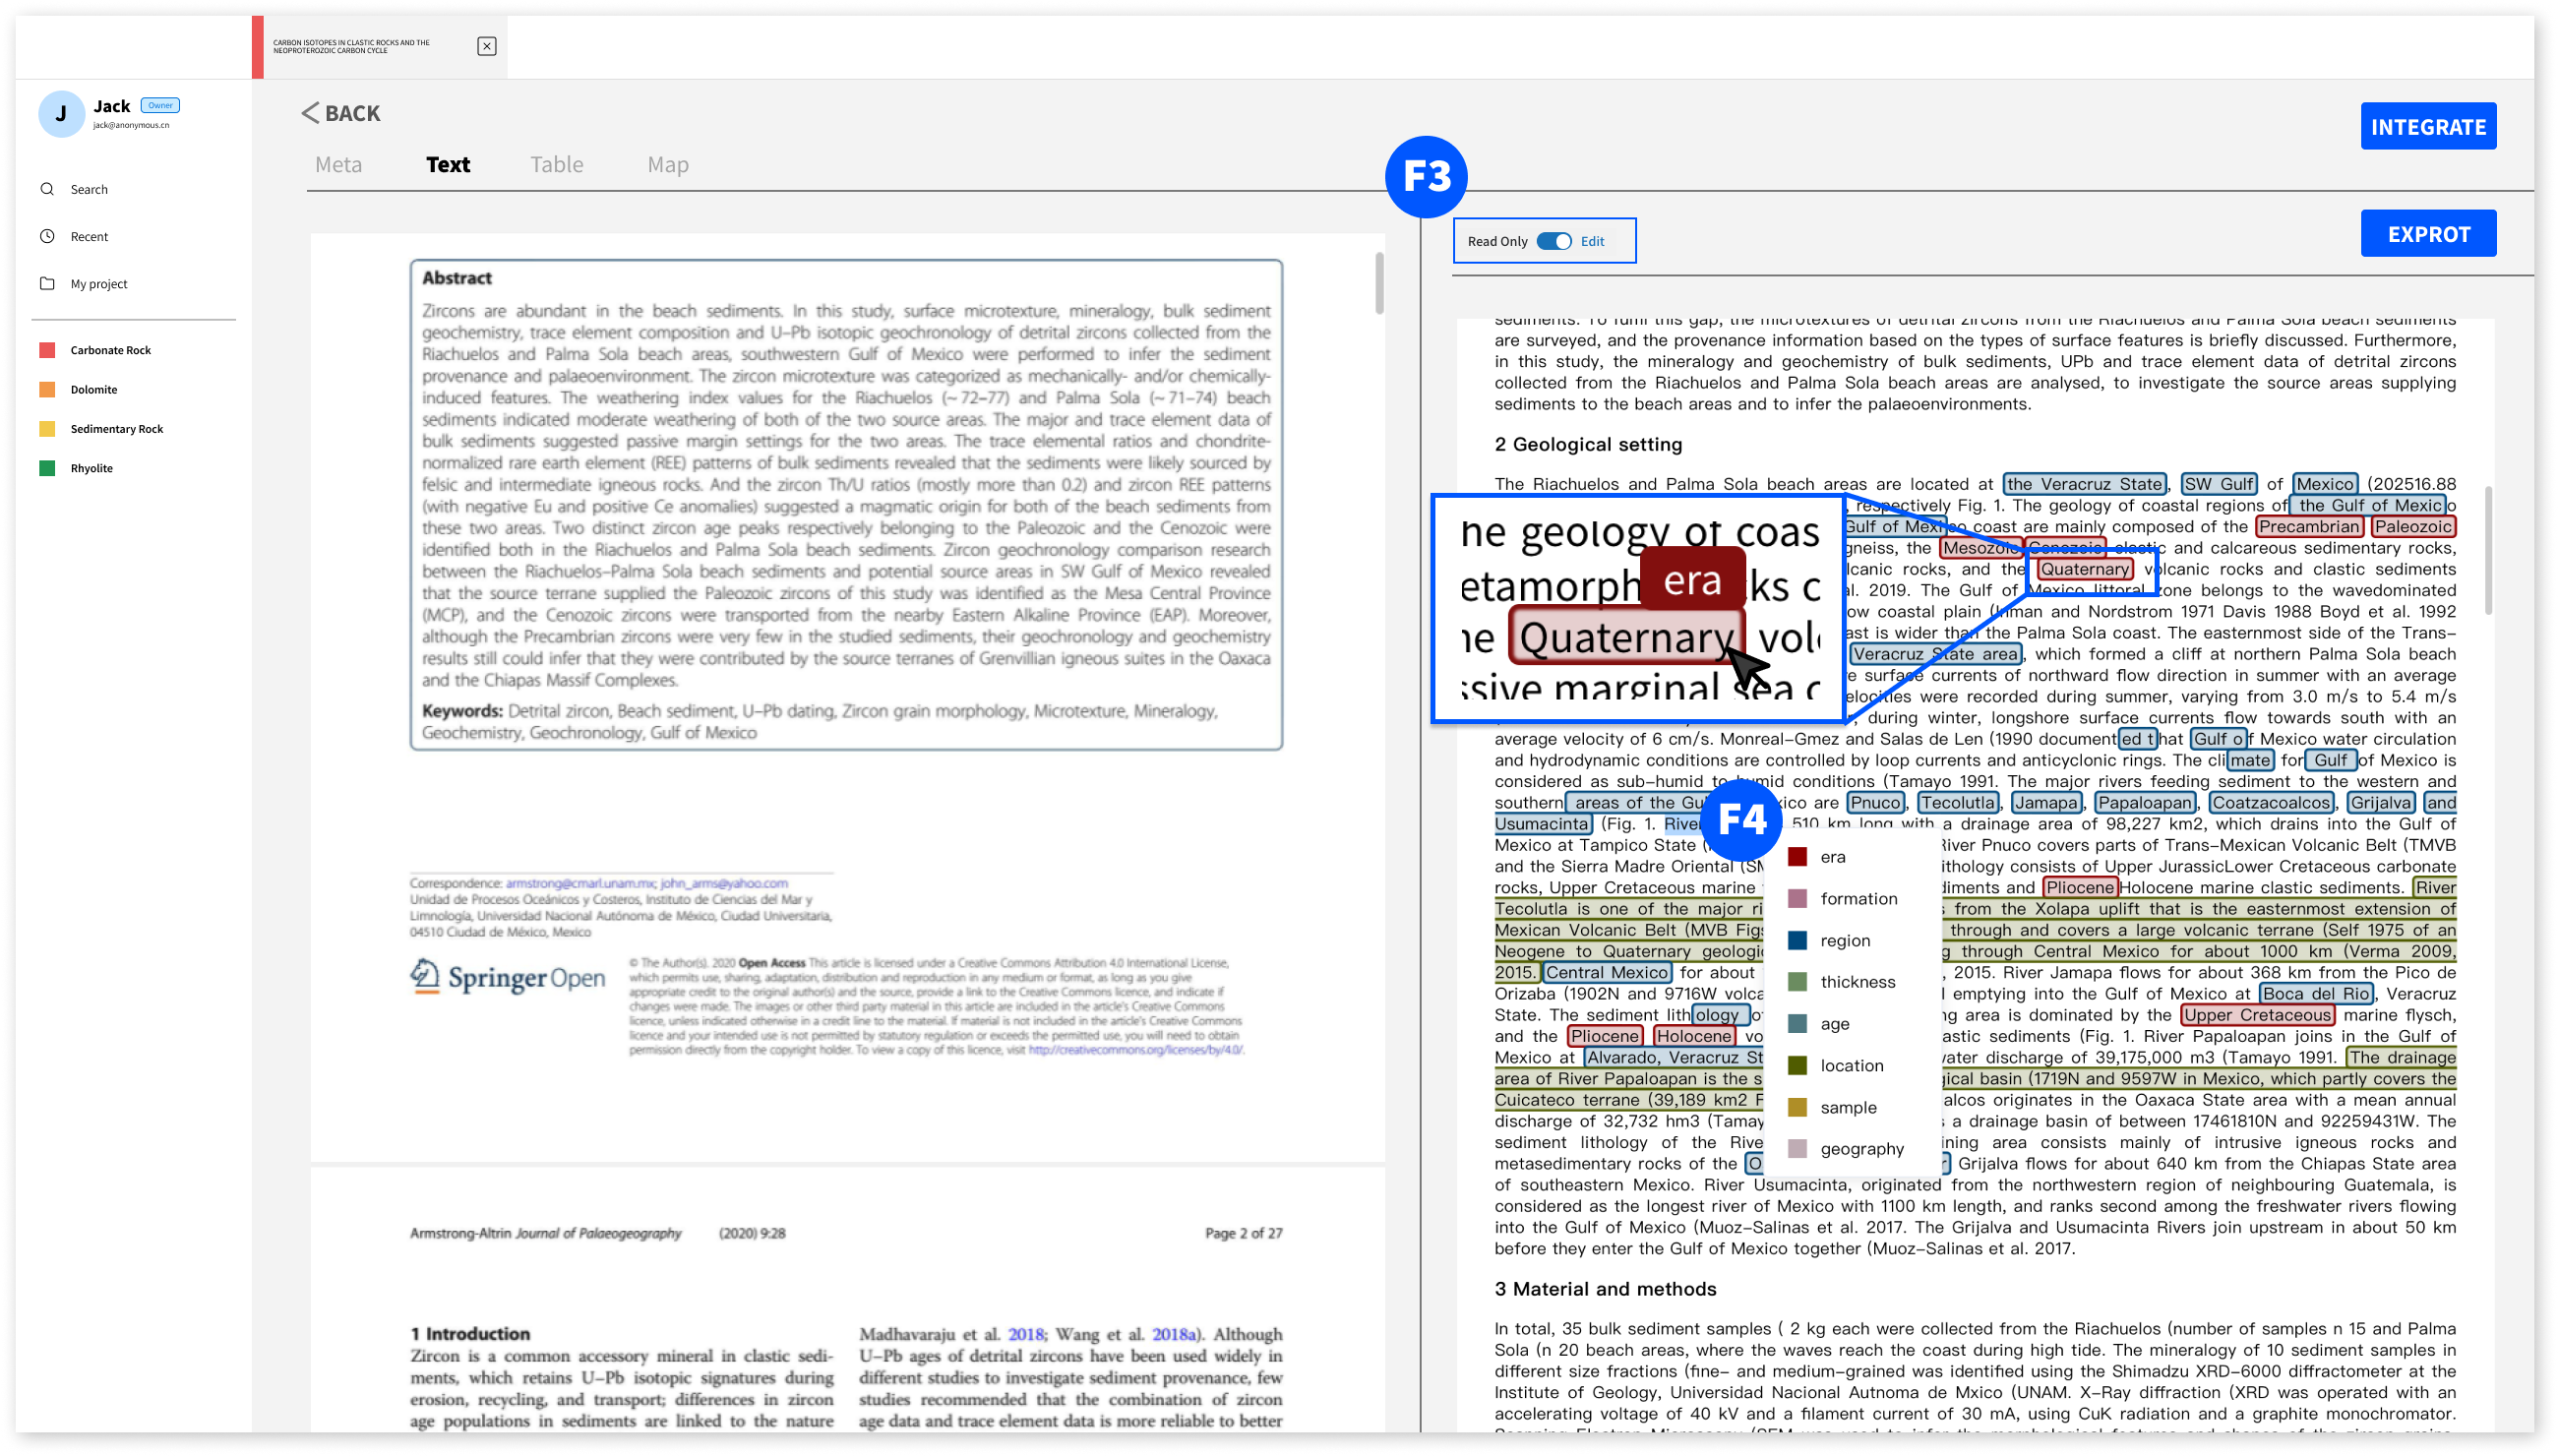
Task: Open My project folder icon
Action: click(47, 283)
